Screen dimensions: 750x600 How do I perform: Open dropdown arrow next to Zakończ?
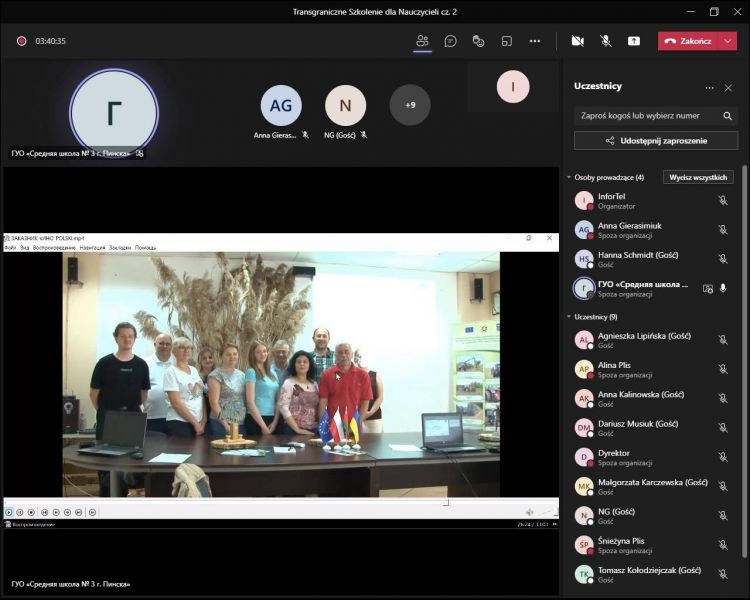coord(728,41)
